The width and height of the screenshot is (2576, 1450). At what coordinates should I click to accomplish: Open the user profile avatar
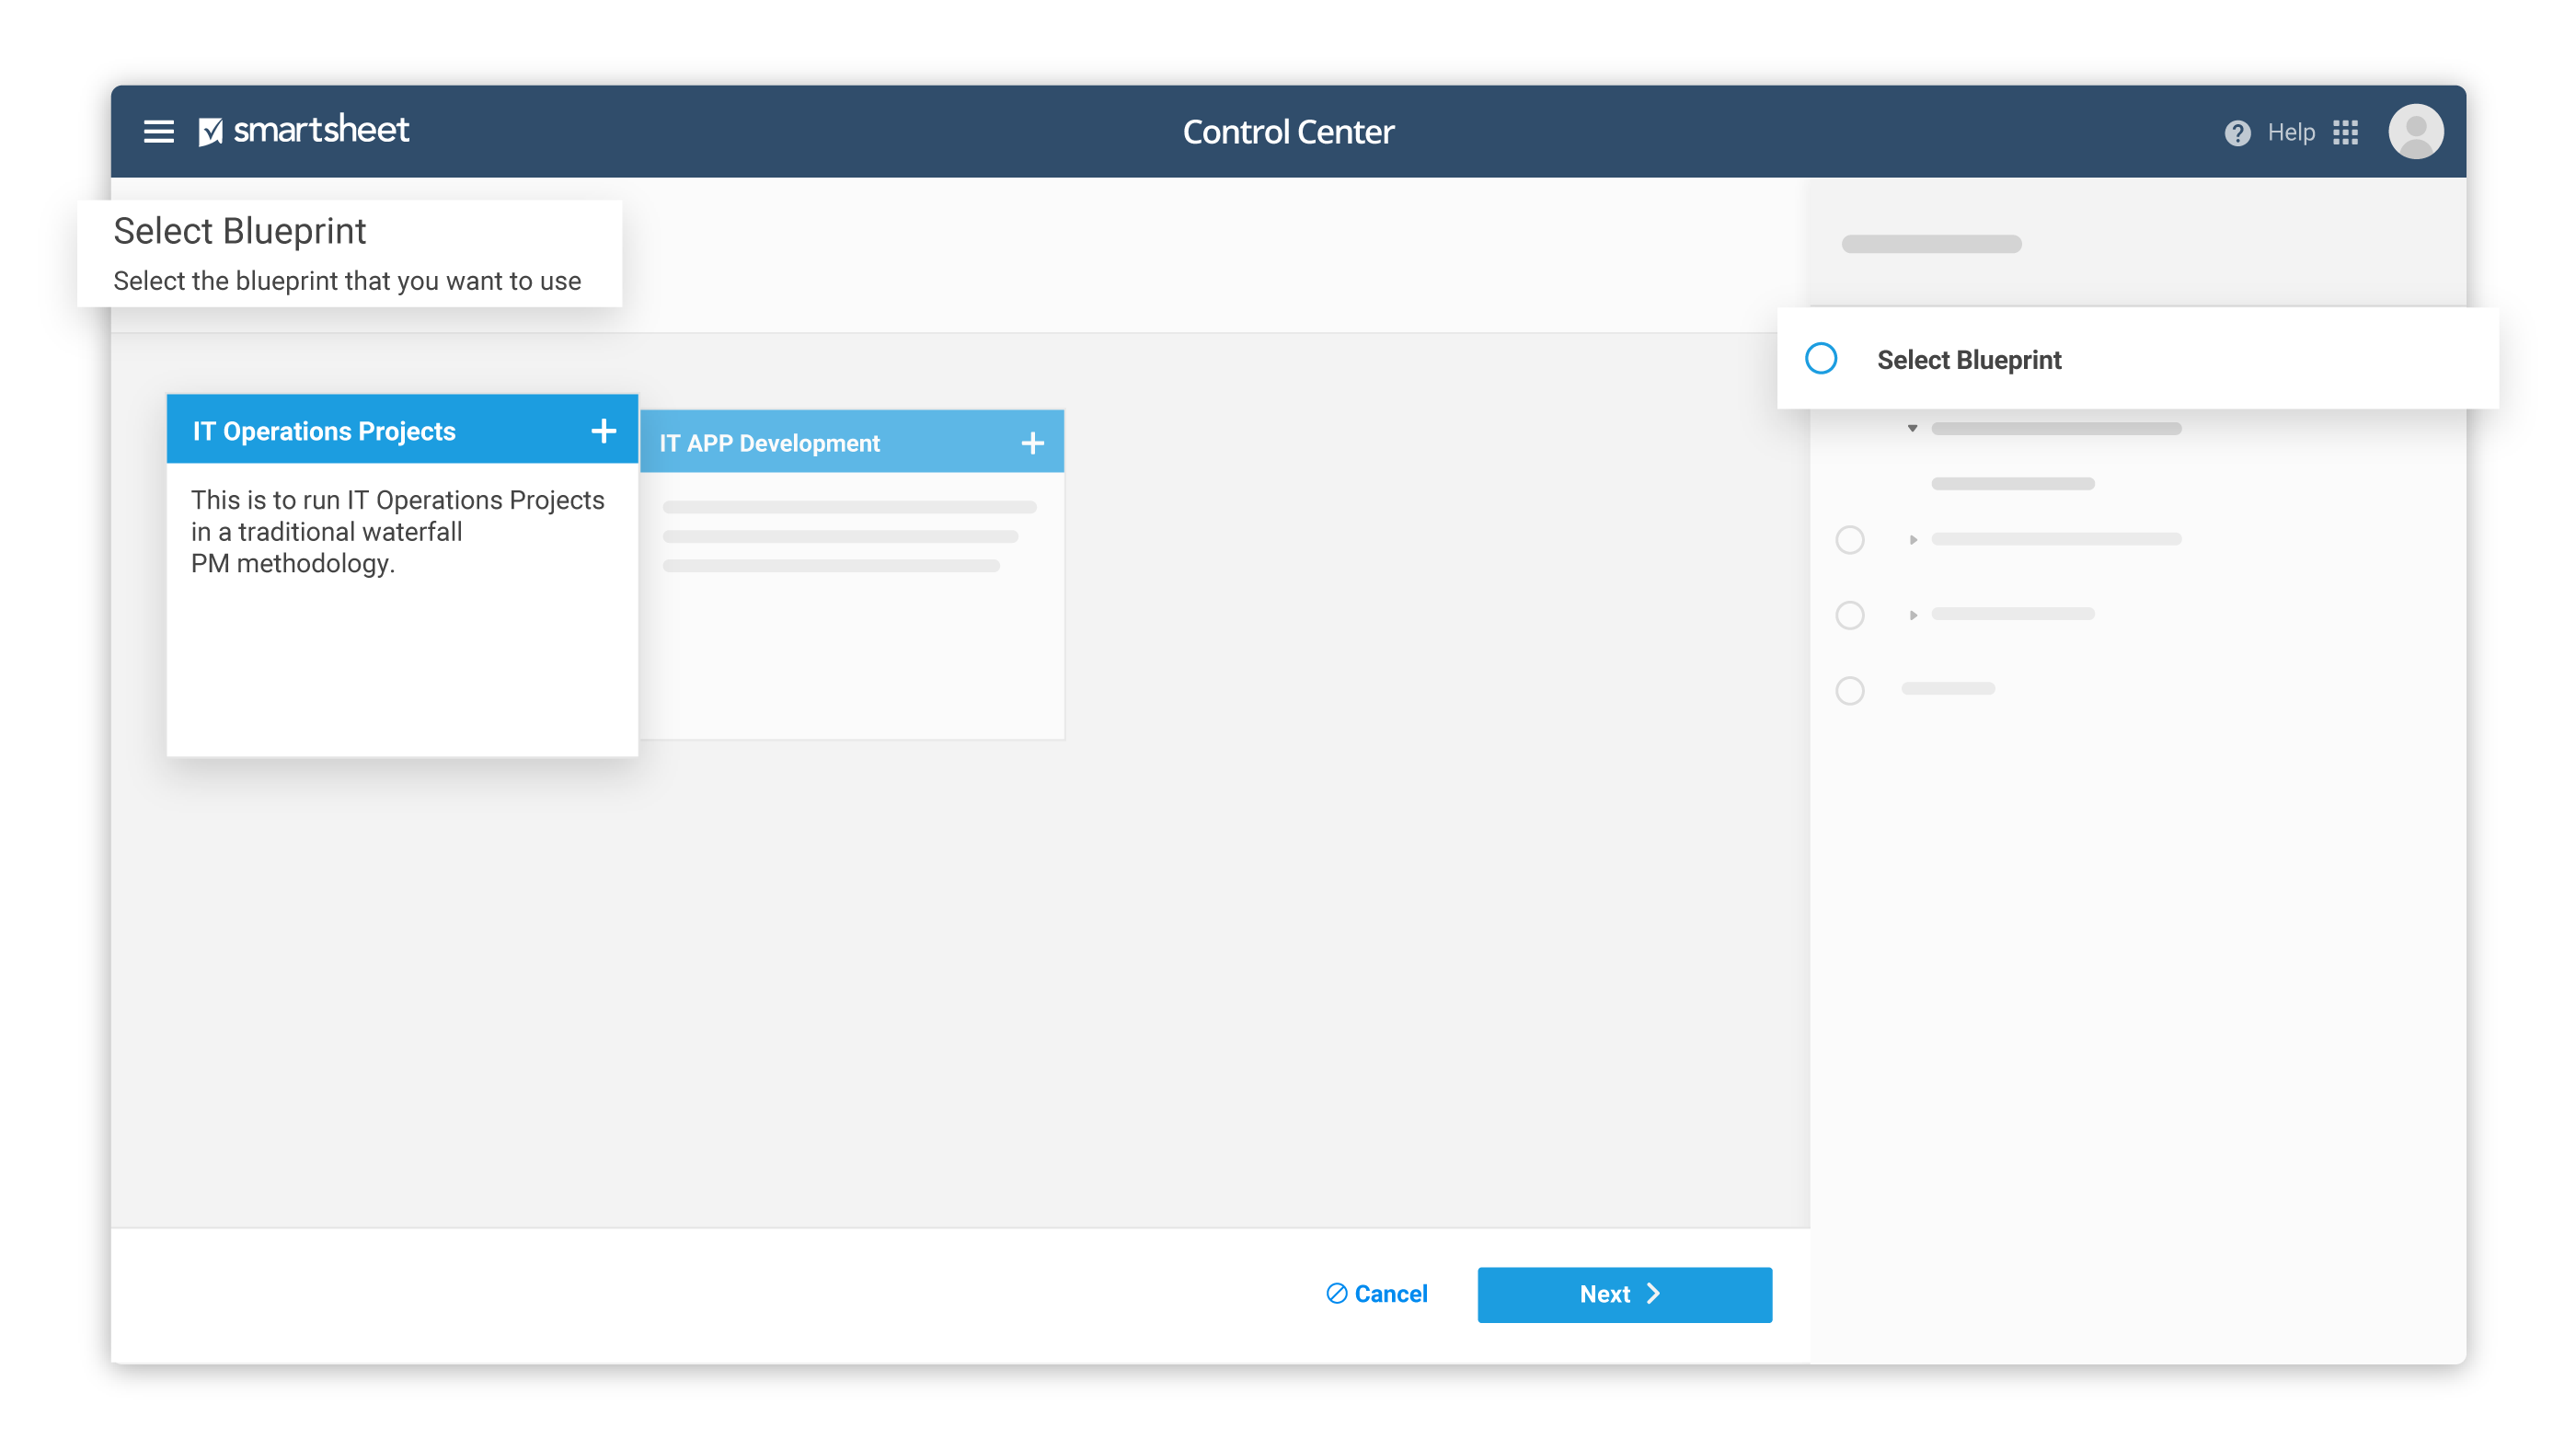pos(2415,132)
